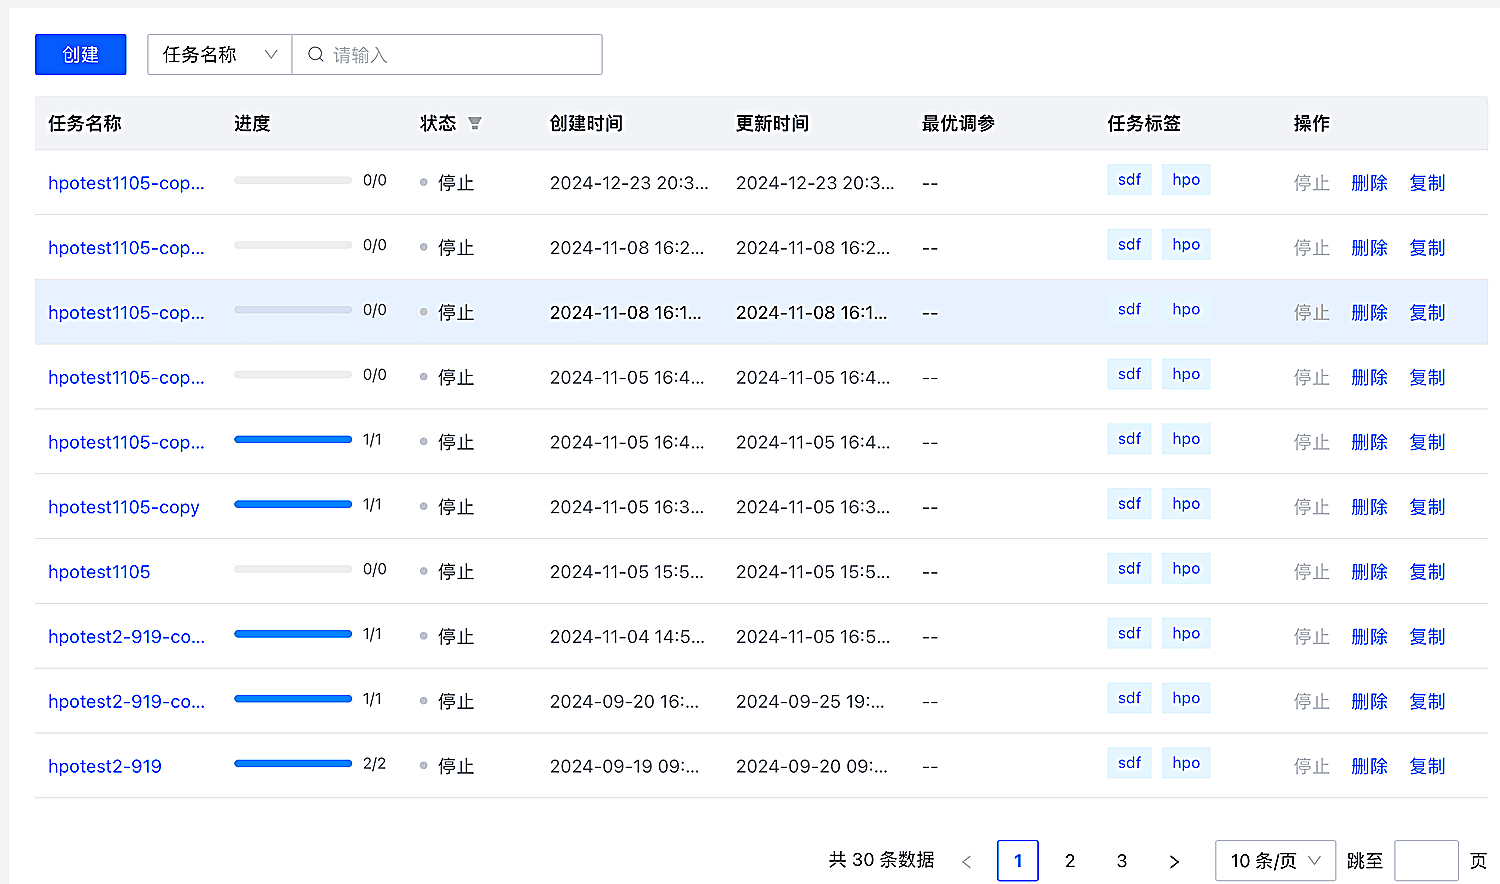Click the sdf tag on hpotest2-919 row

pyautogui.click(x=1129, y=763)
